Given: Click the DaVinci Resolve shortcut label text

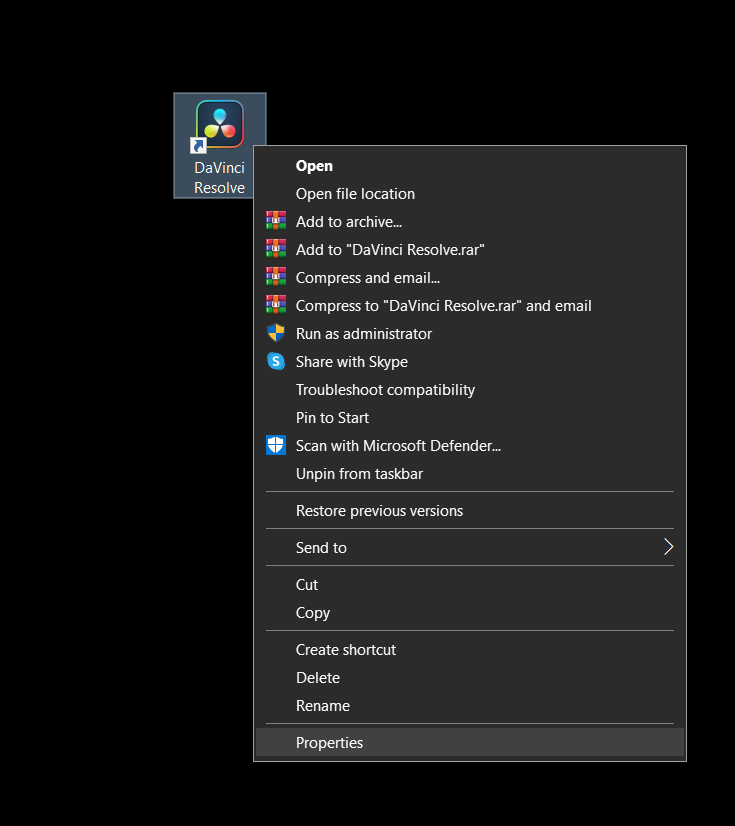Looking at the screenshot, I should point(219,178).
